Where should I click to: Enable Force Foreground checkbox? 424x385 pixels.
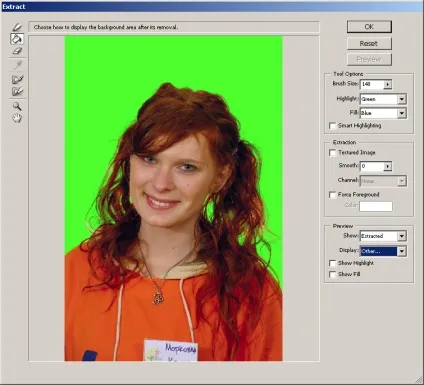point(332,195)
